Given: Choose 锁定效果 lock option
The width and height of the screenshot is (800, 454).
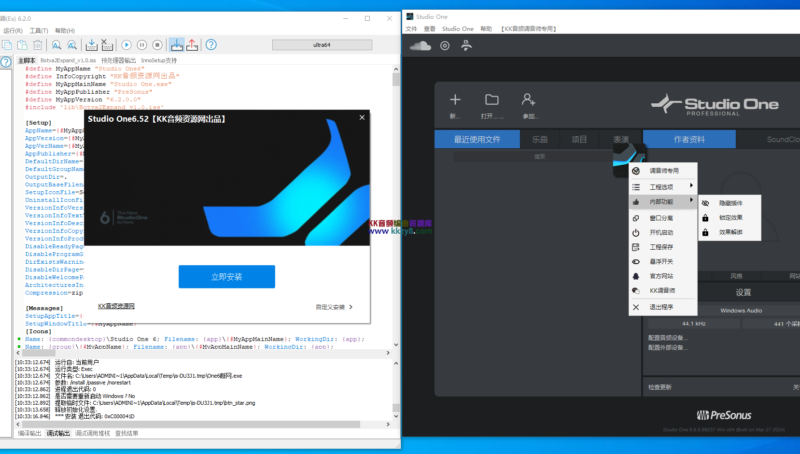Looking at the screenshot, I should tap(730, 218).
